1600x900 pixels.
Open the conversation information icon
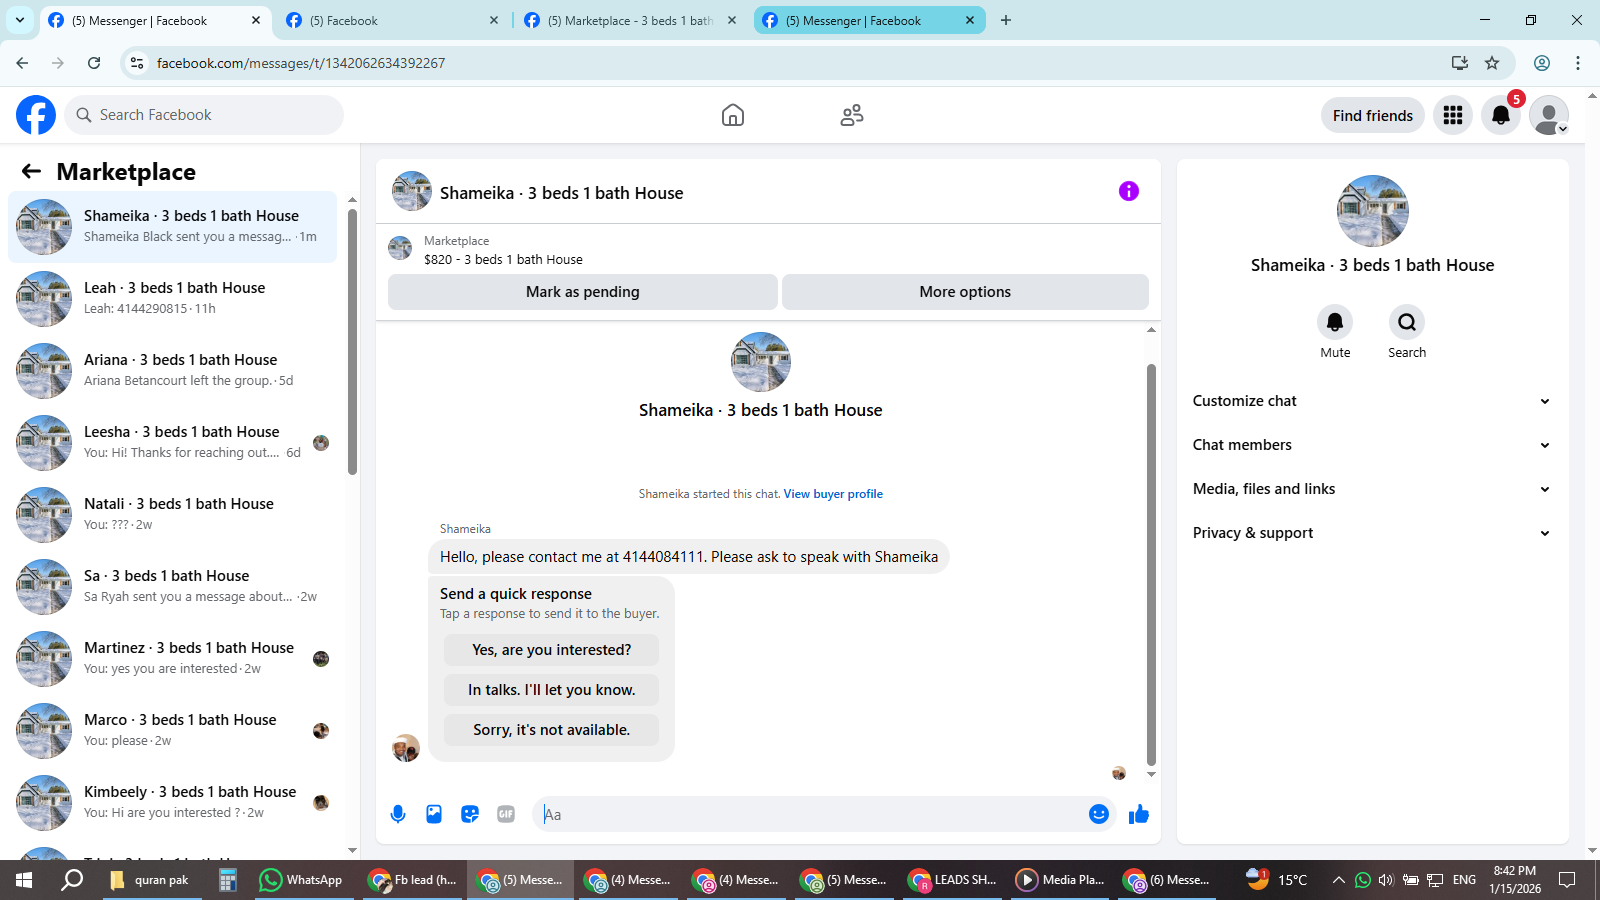click(1129, 191)
